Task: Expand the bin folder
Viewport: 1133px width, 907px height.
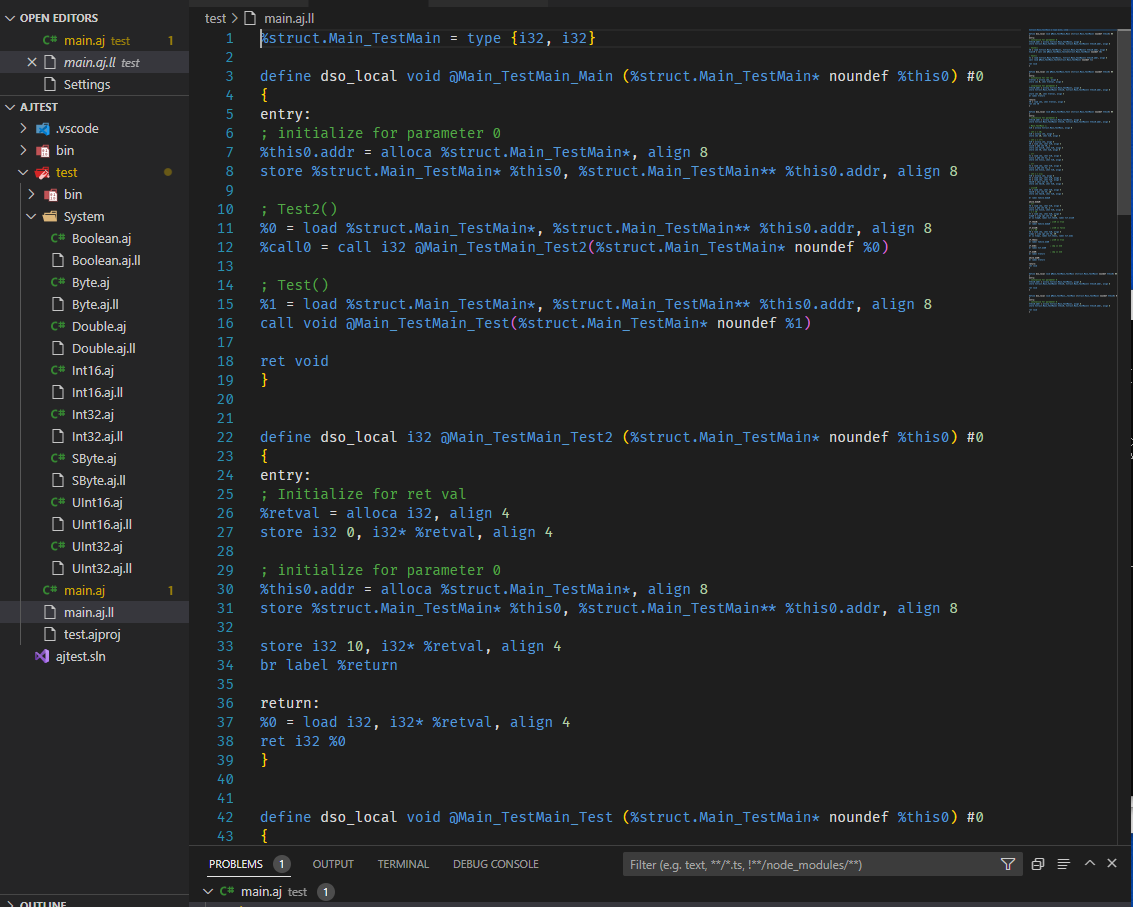Action: pos(30,194)
